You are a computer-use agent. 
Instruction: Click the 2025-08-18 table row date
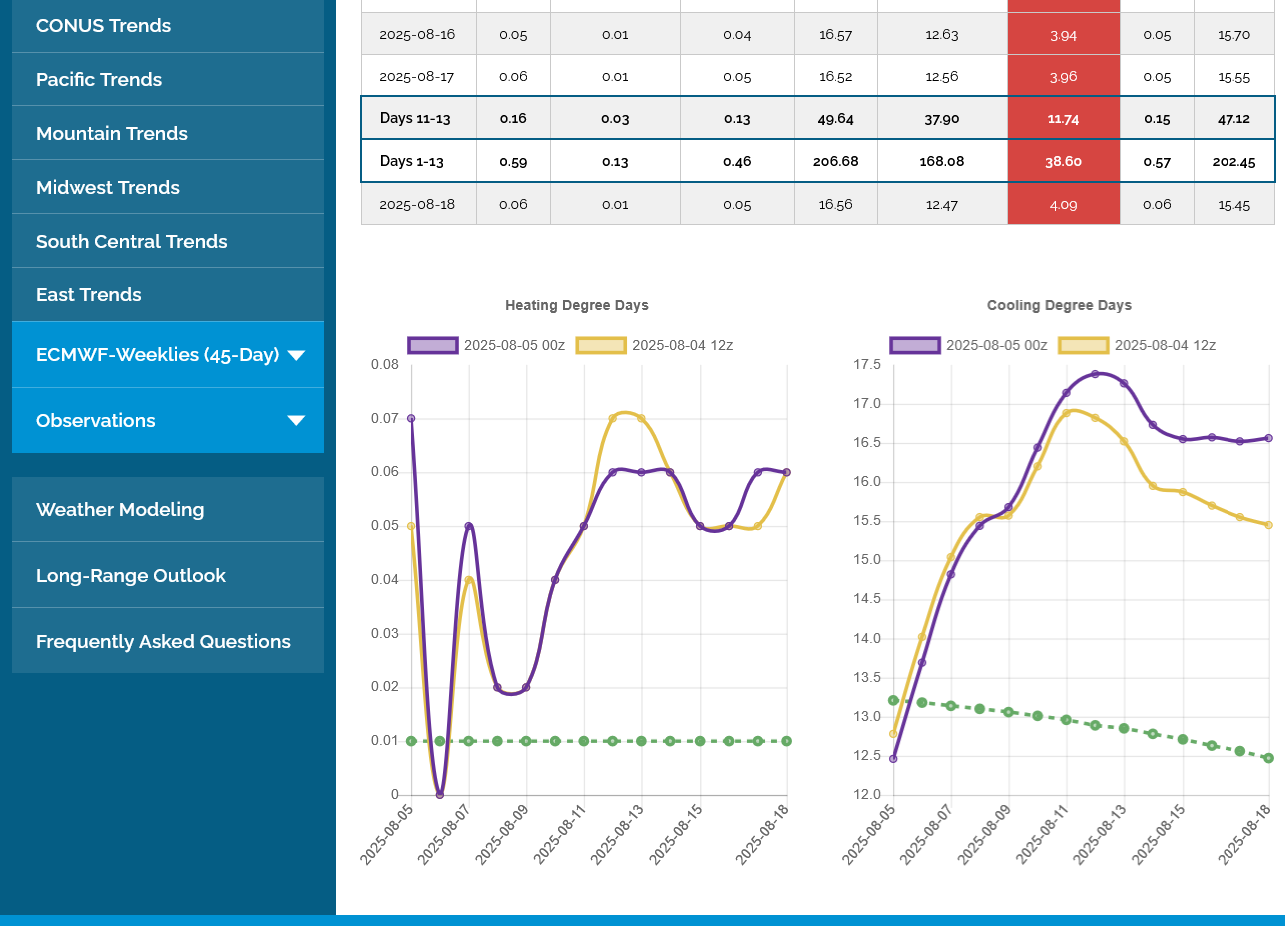click(x=417, y=204)
